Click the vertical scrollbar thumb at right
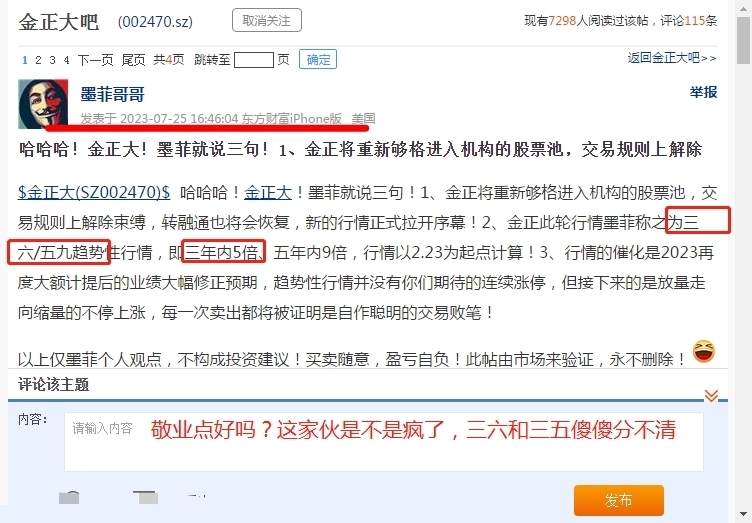Image resolution: width=752 pixels, height=523 pixels. click(x=744, y=40)
